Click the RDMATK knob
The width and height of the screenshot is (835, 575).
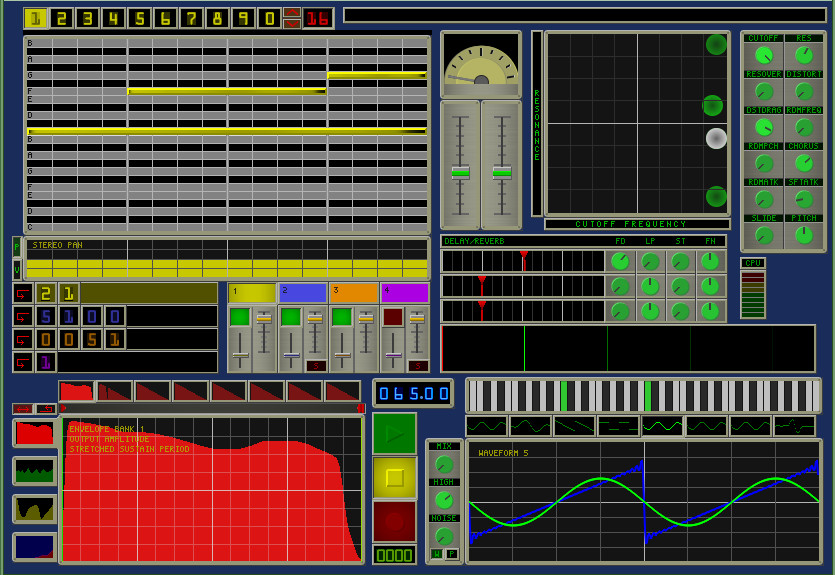click(764, 199)
